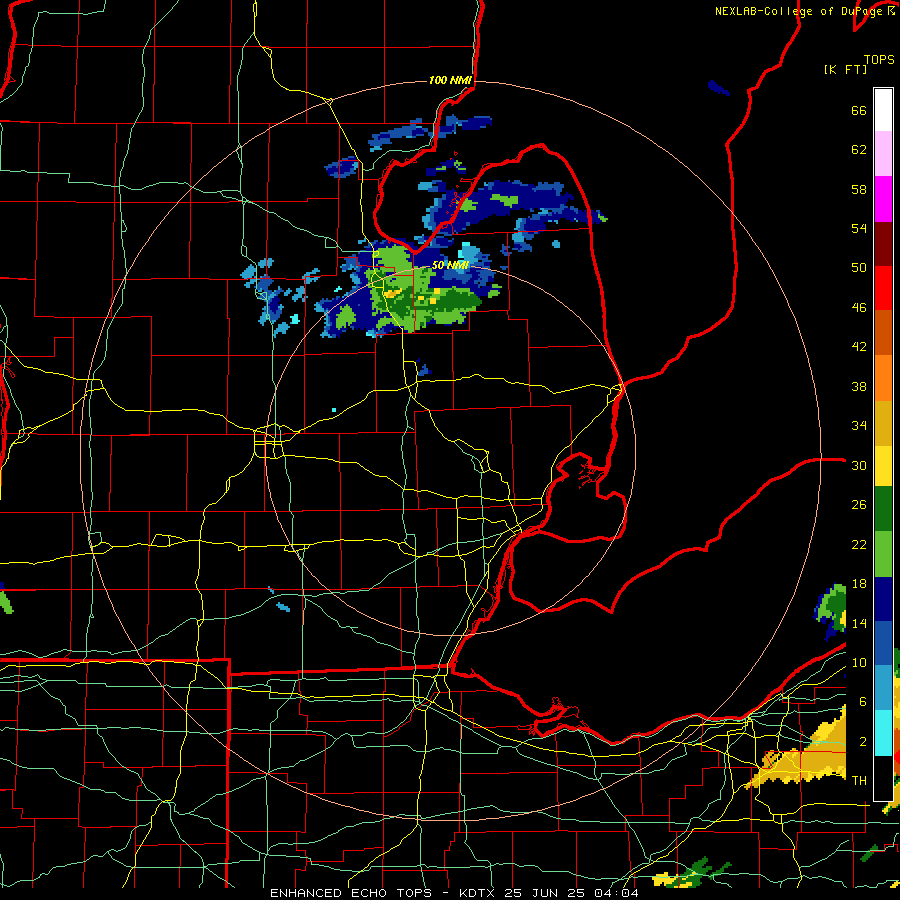Click the '04:04' timestamp

coord(615,893)
